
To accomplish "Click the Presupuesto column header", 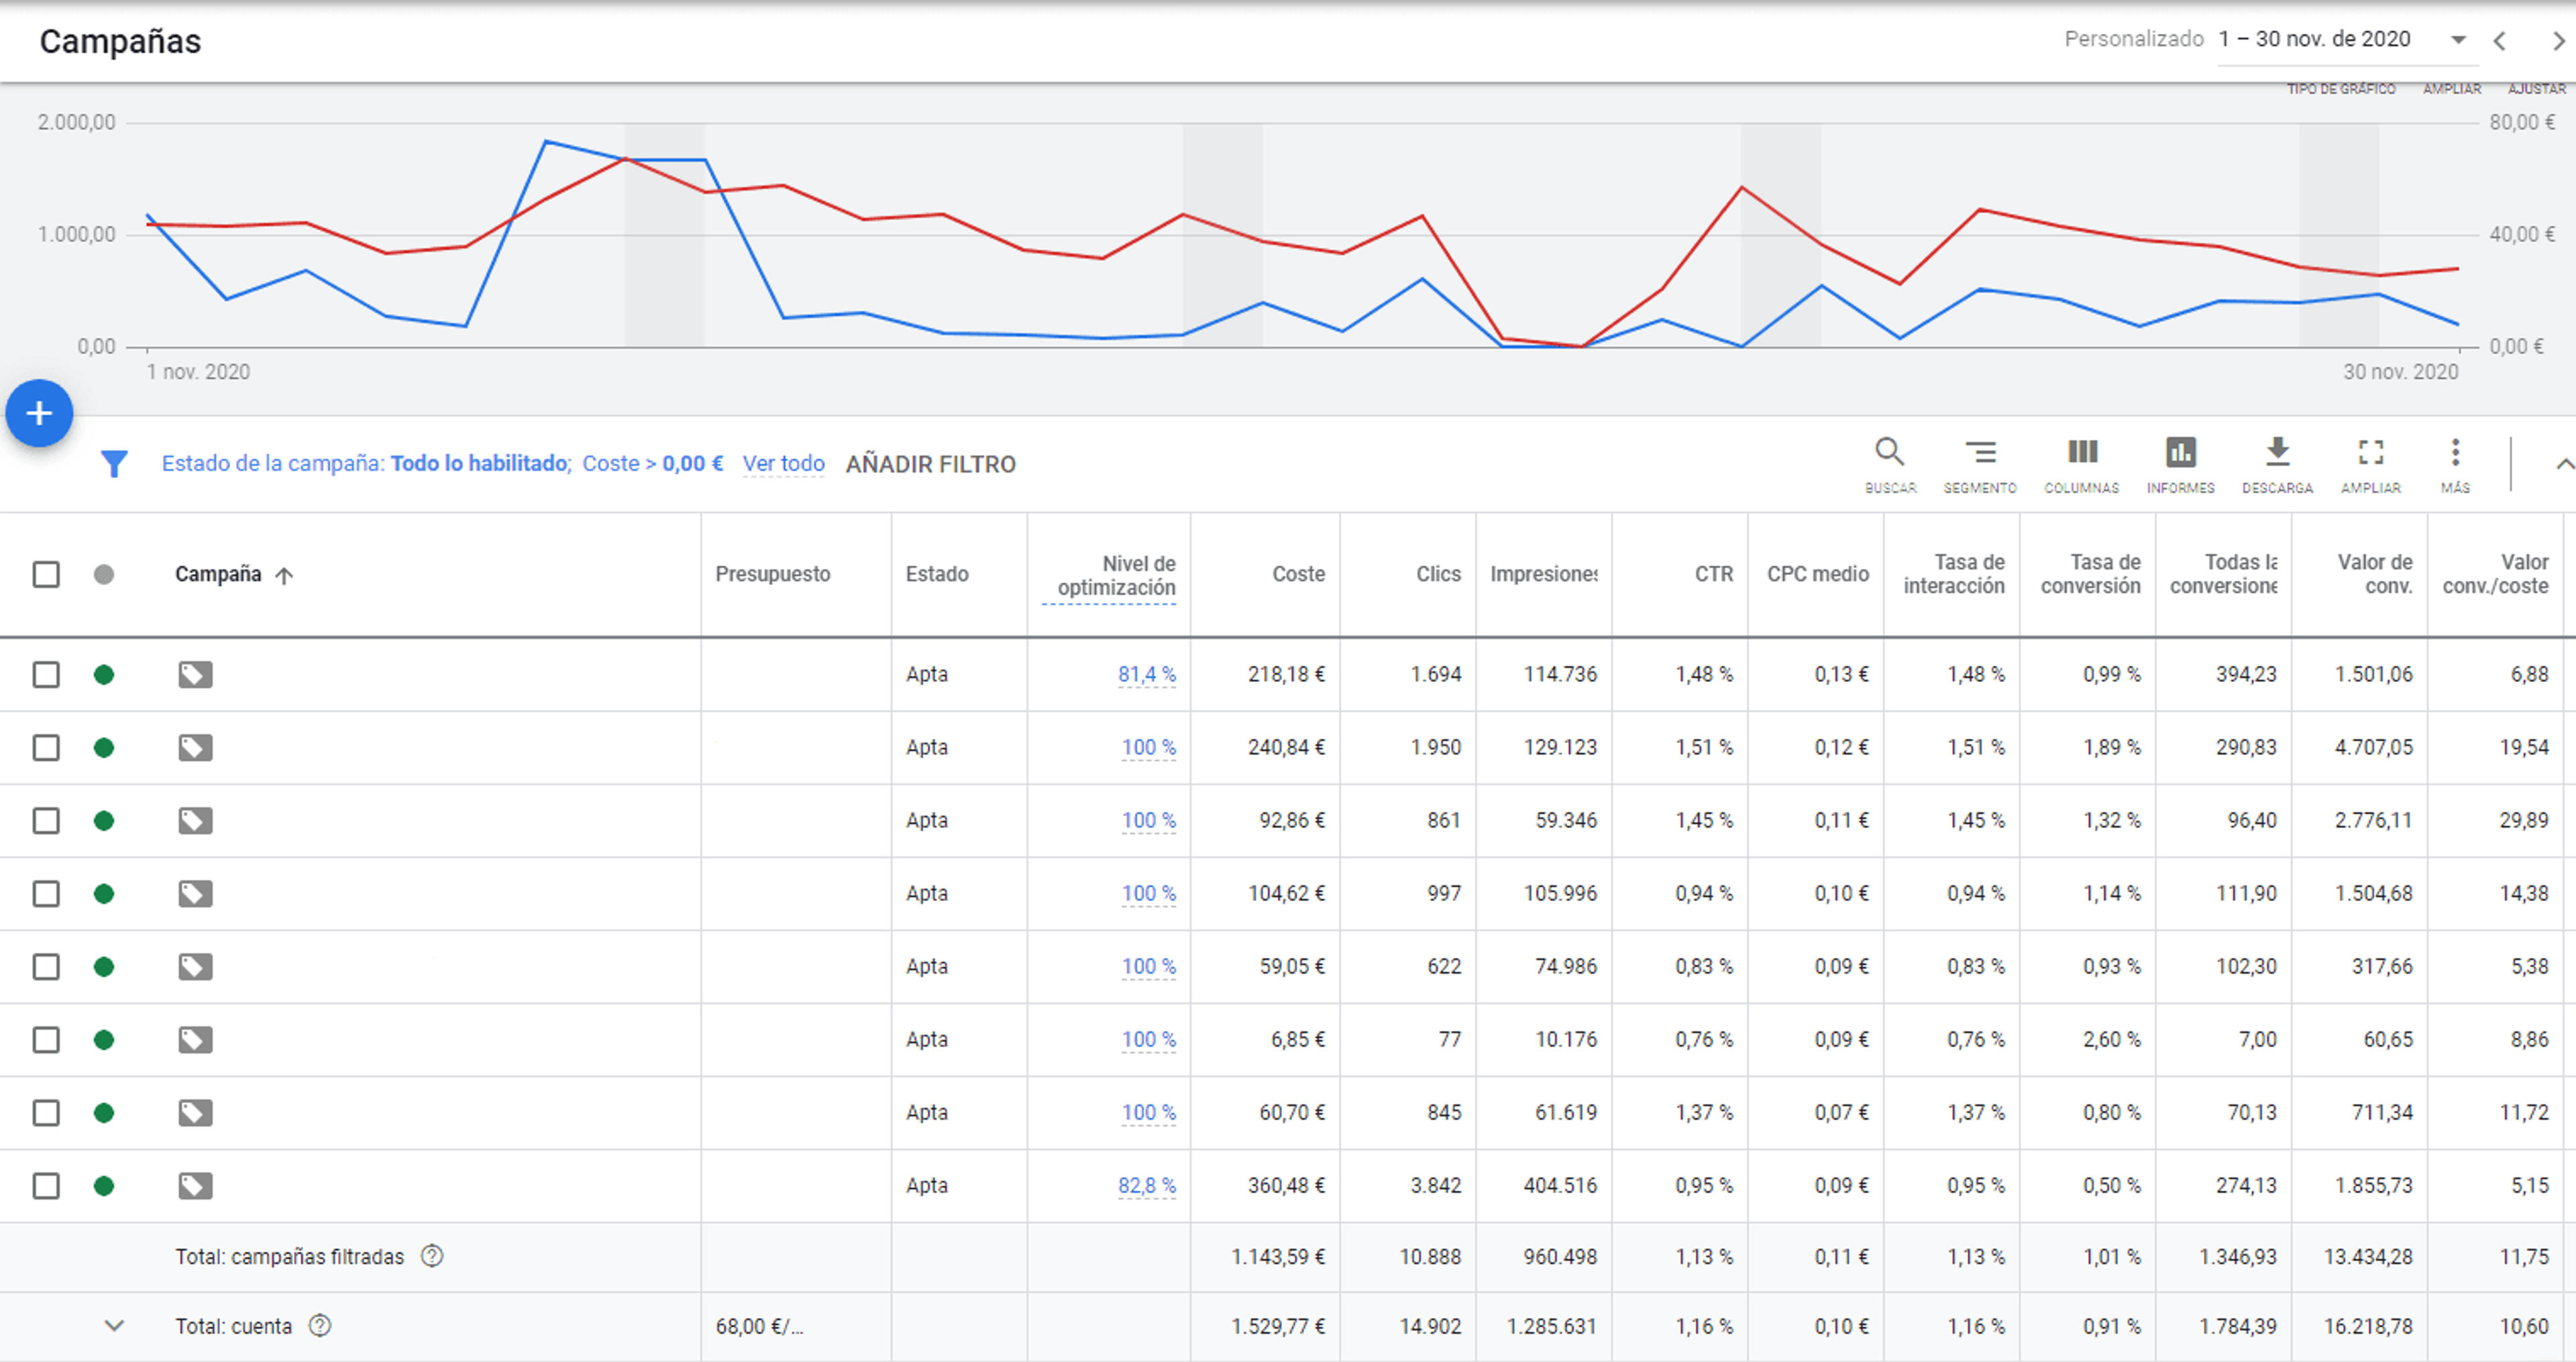I will (x=773, y=575).
